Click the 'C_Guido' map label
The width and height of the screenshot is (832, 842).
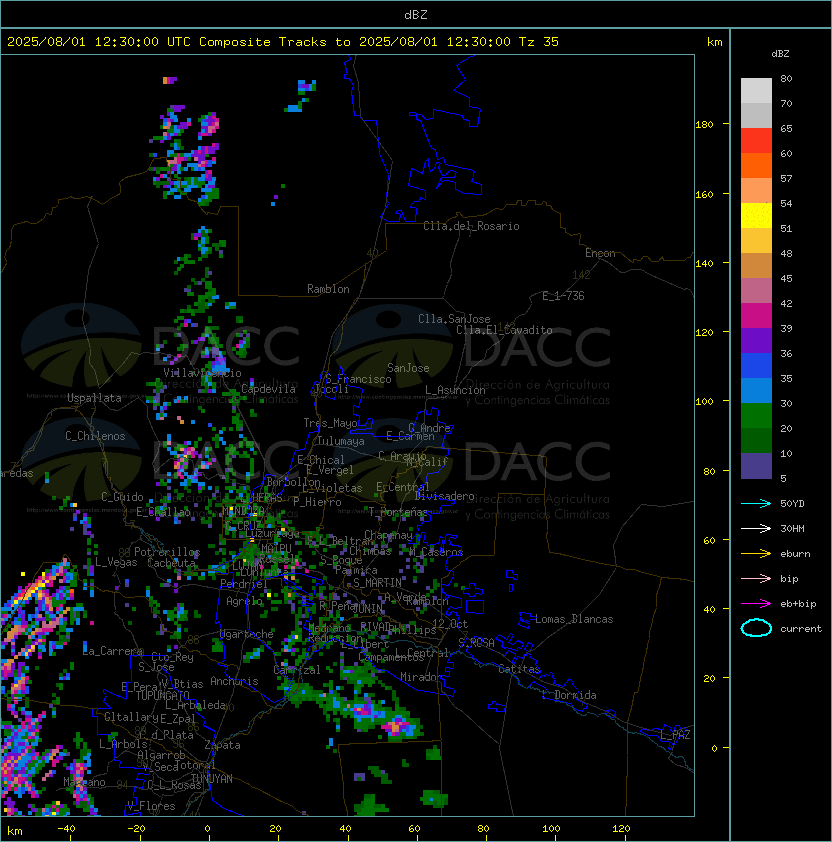coord(122,497)
